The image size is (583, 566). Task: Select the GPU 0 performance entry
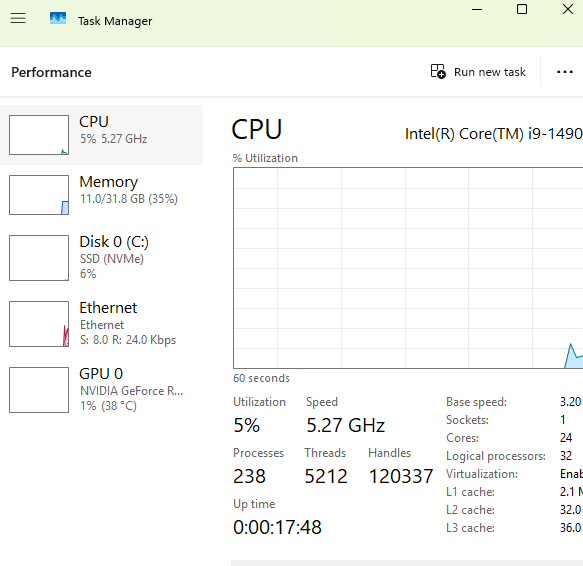pos(102,389)
